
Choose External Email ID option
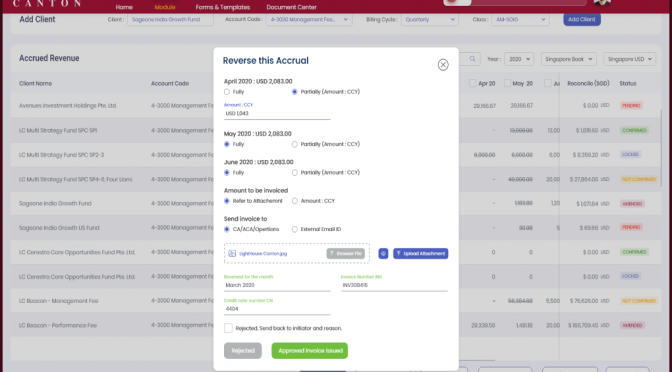point(294,229)
